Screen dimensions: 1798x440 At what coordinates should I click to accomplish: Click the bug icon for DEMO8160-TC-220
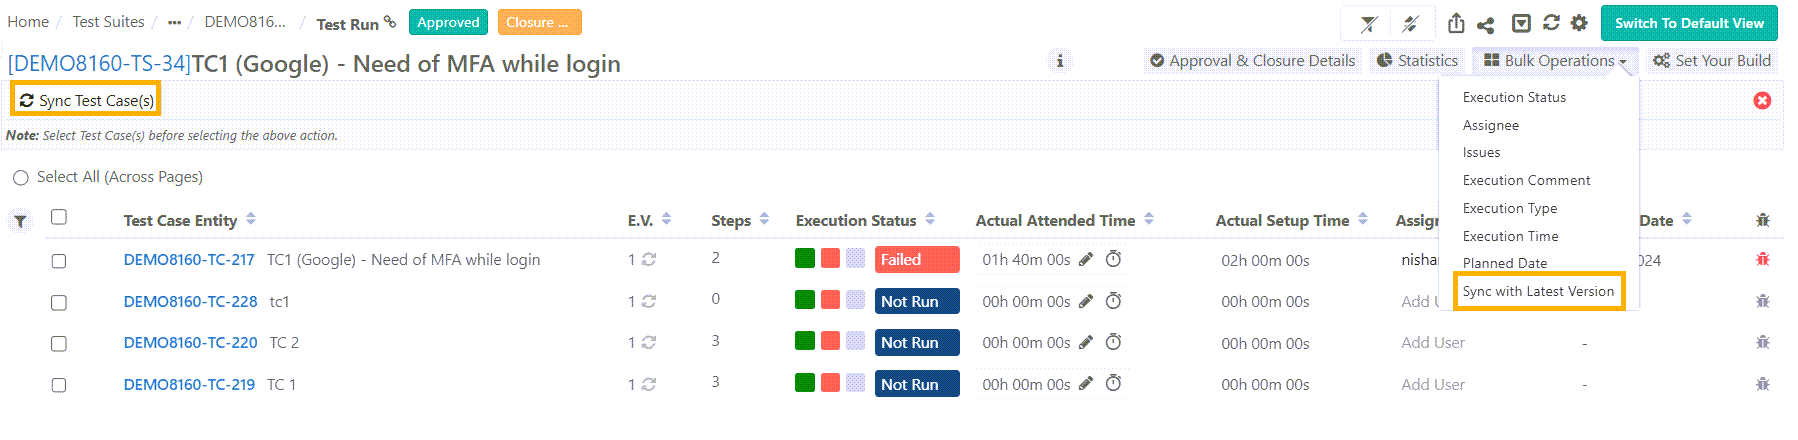(x=1763, y=342)
